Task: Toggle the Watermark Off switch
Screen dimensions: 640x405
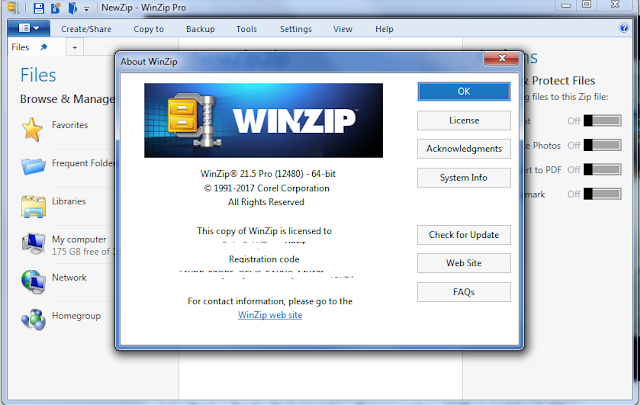Action: 602,194
